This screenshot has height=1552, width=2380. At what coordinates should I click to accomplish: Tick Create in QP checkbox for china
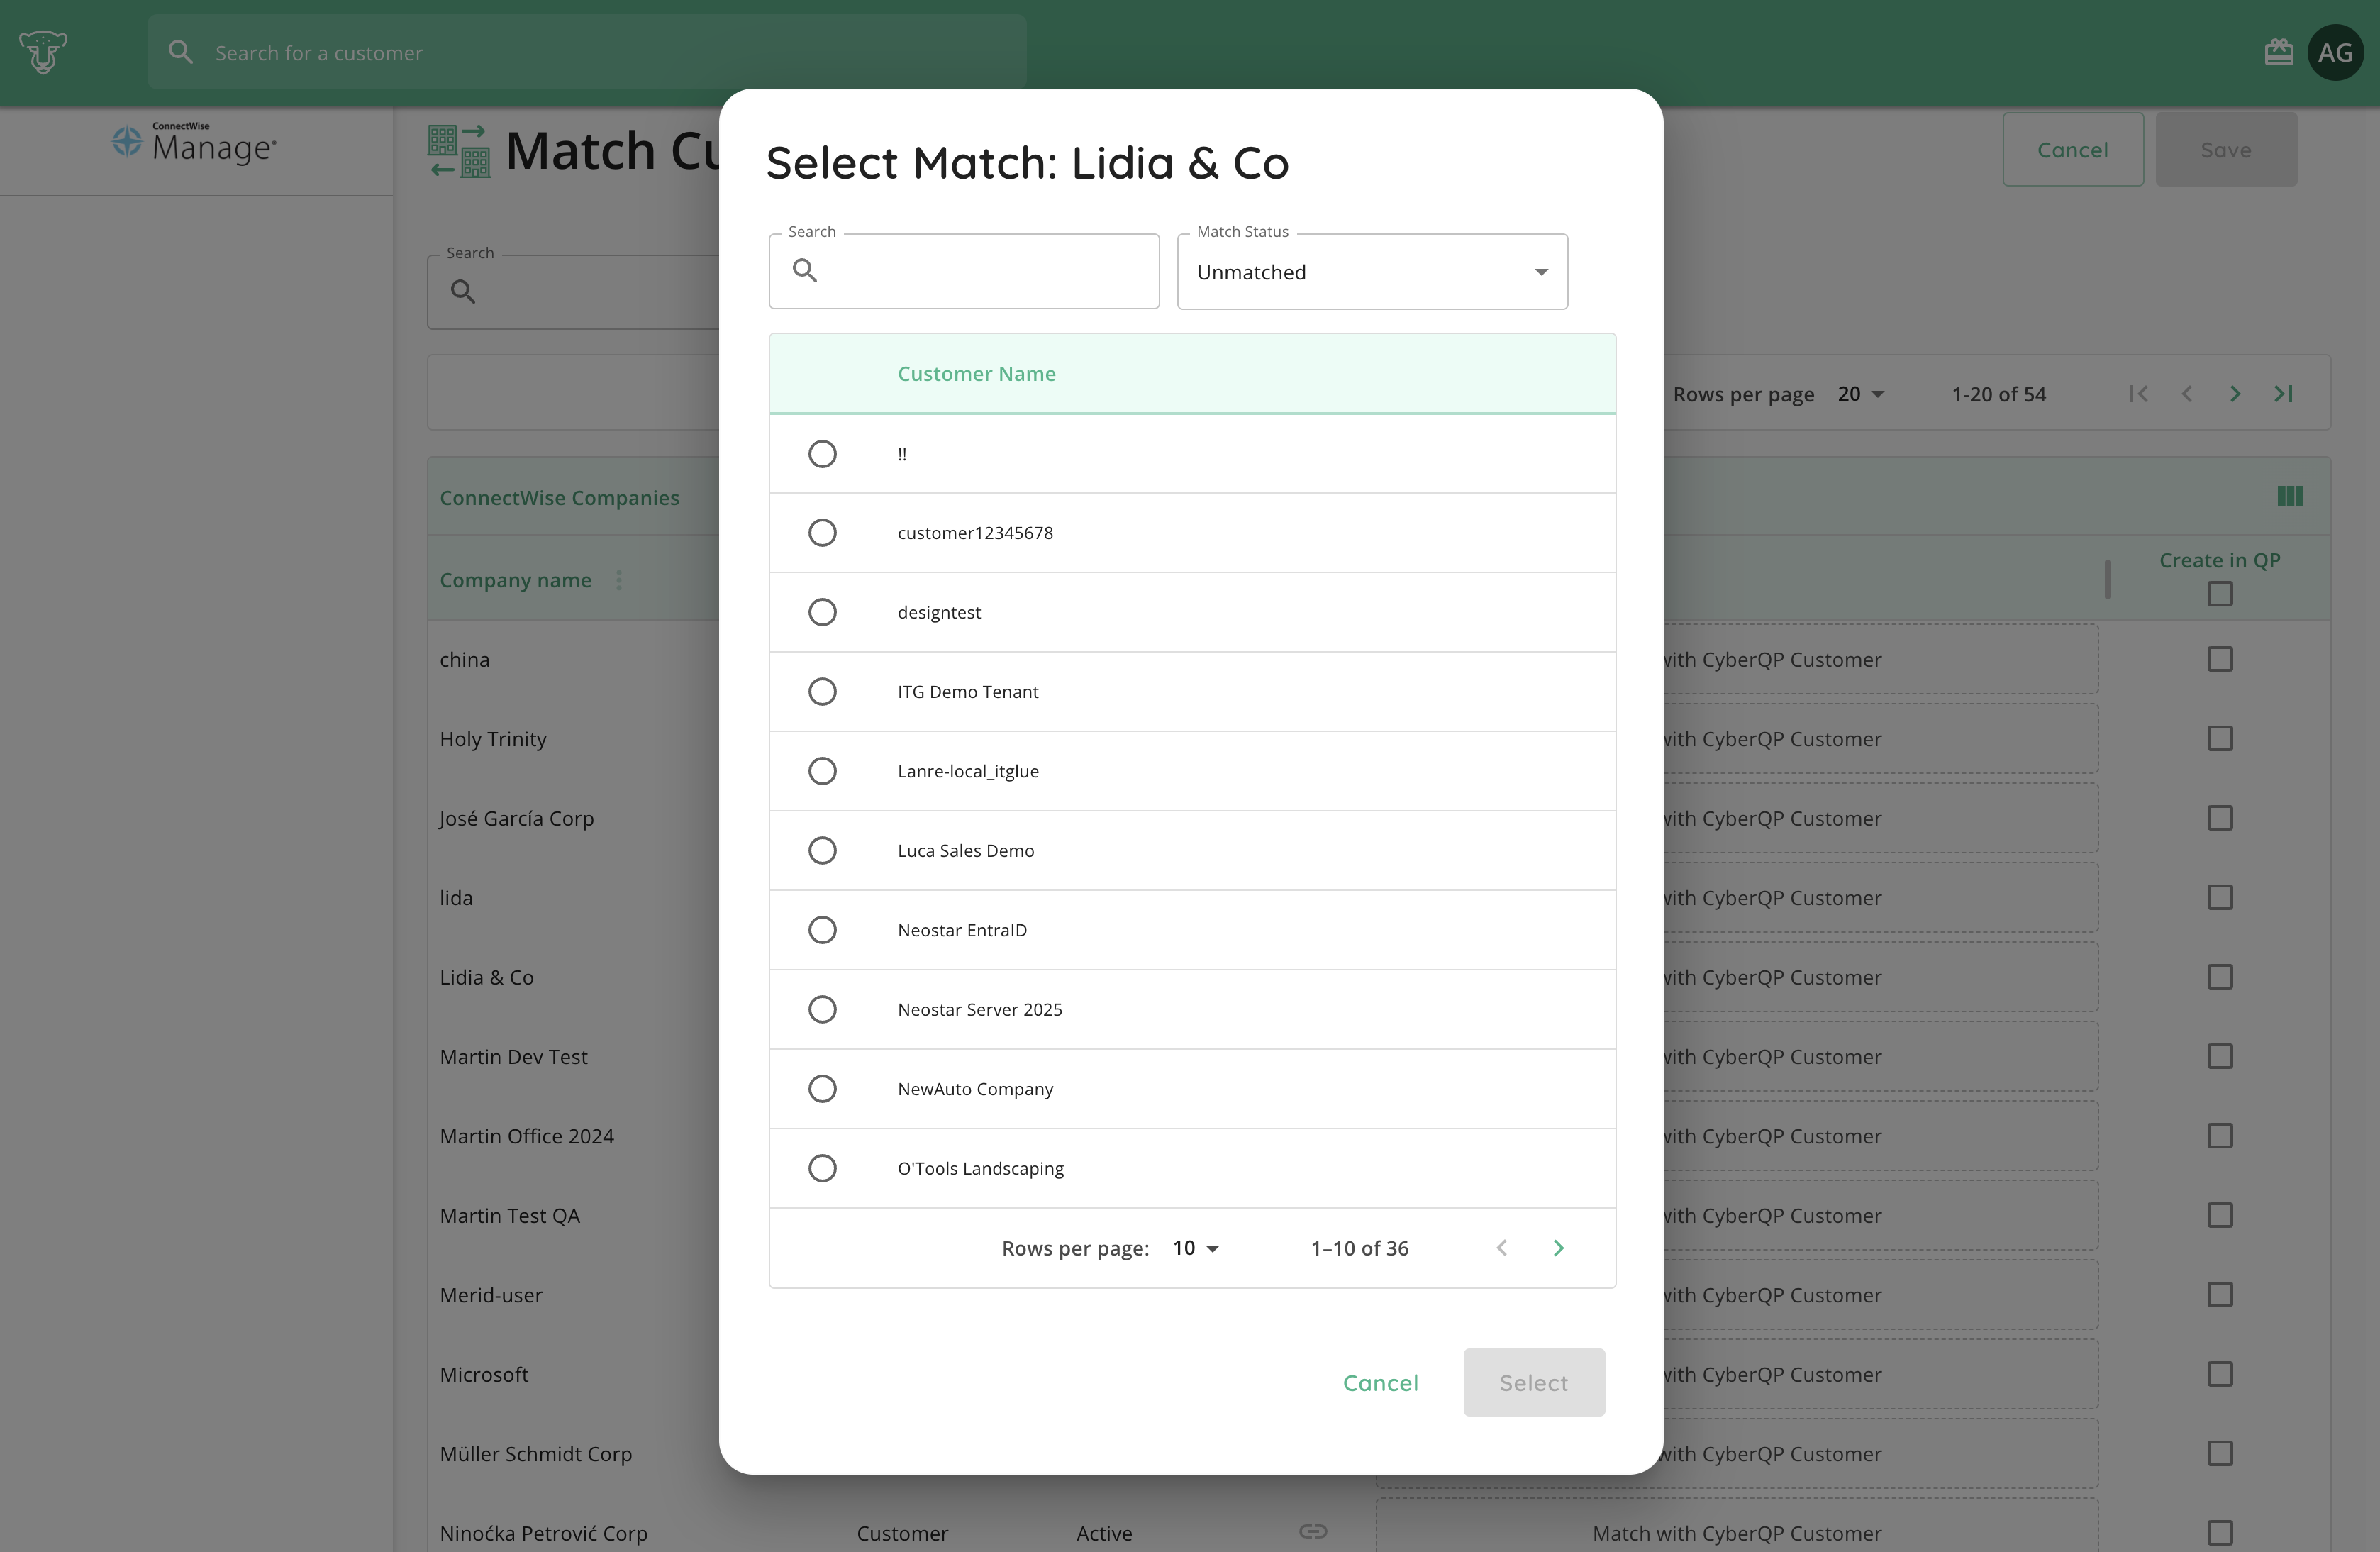(x=2220, y=659)
